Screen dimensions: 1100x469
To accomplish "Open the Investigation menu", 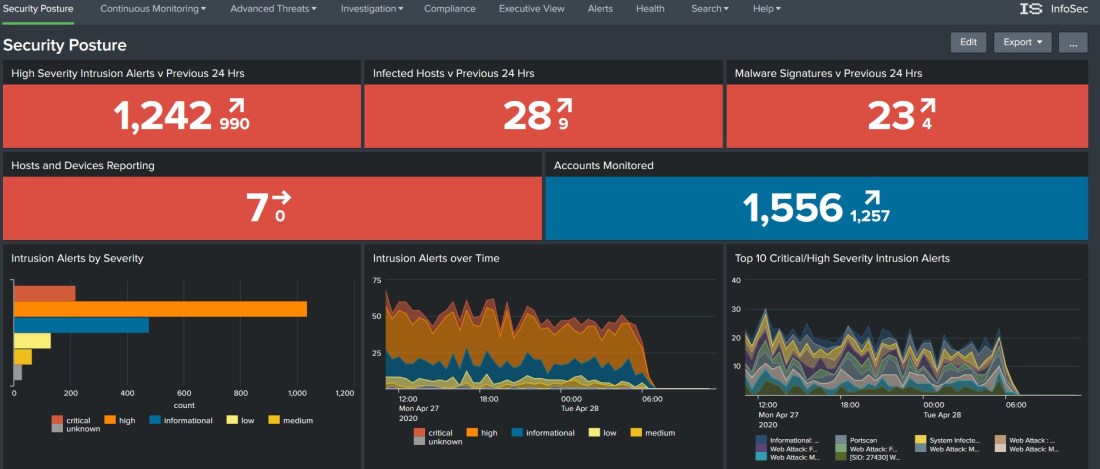I will coord(372,9).
